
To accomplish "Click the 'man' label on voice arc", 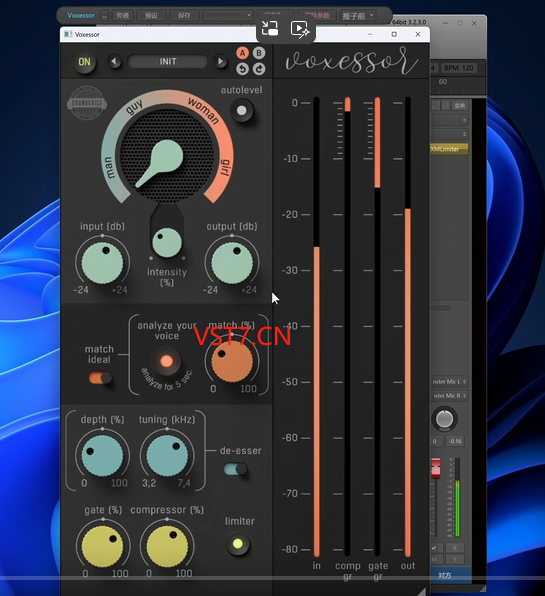I will 108,168.
